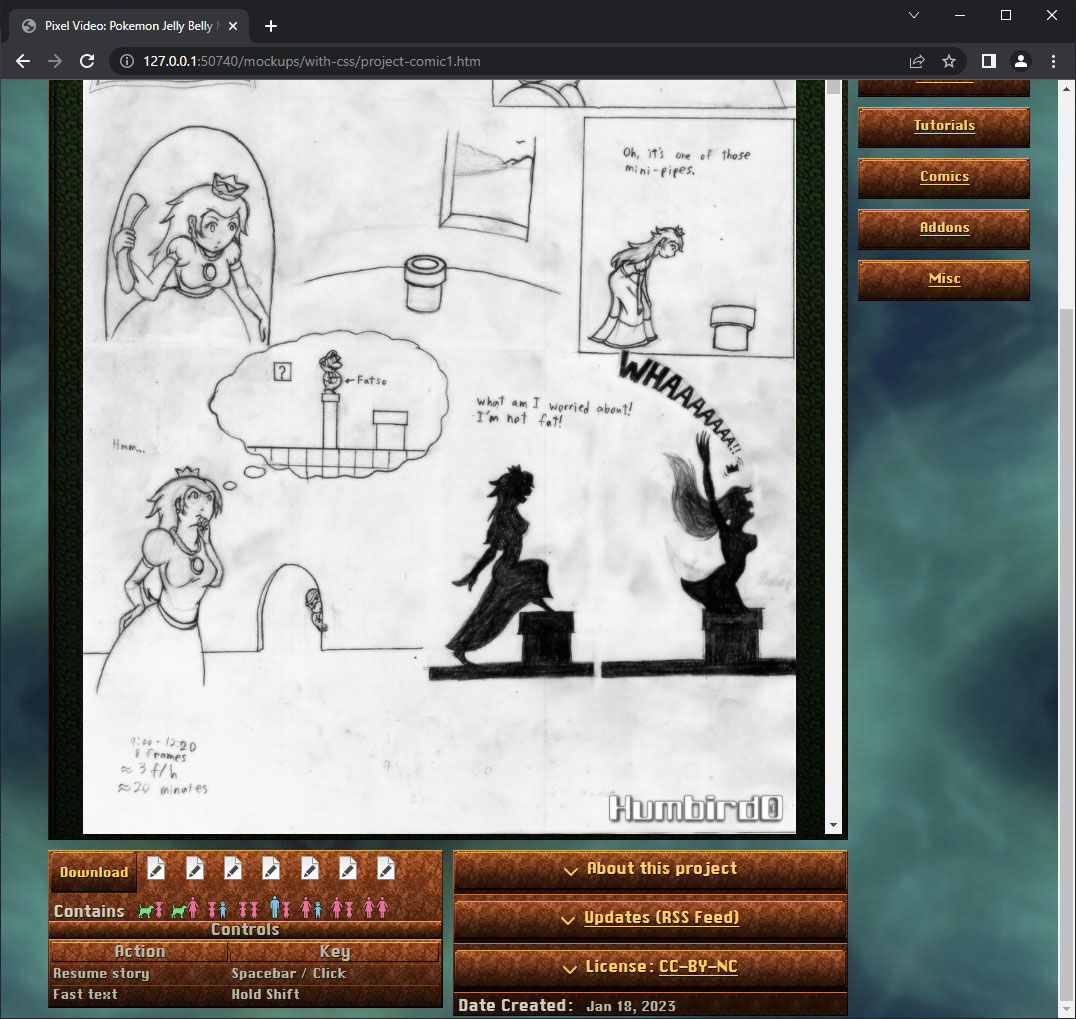Open the Comics menu item

[x=943, y=177]
